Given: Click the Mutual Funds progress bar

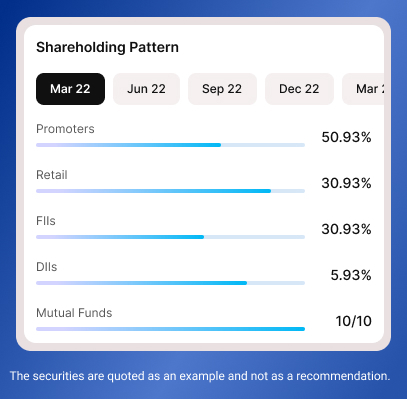Looking at the screenshot, I should [170, 329].
